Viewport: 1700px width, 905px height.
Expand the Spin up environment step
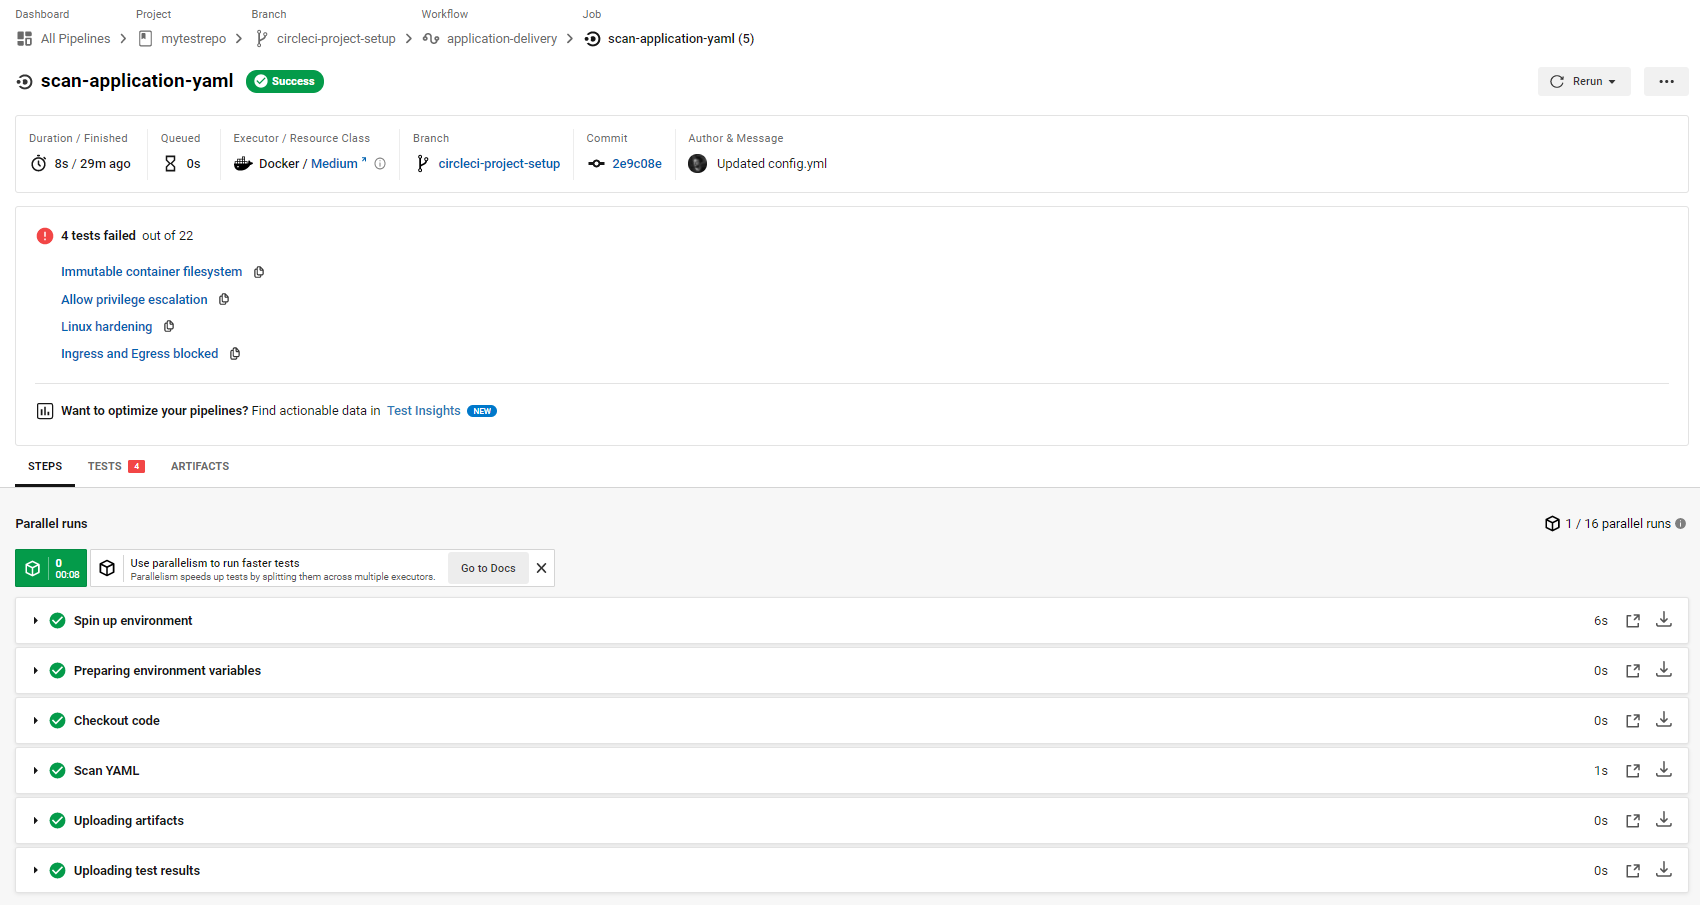pos(35,621)
